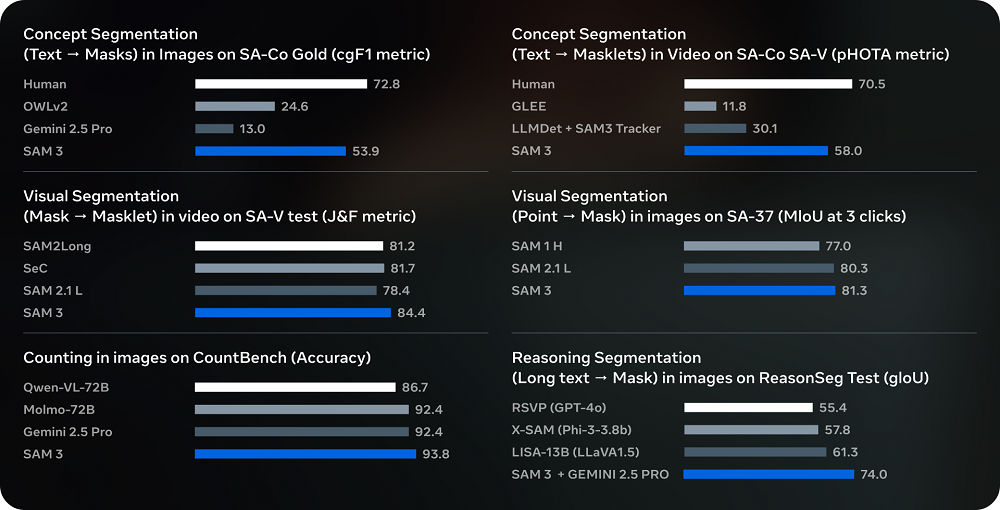Click the SeC bar showing 81.7

(289, 268)
